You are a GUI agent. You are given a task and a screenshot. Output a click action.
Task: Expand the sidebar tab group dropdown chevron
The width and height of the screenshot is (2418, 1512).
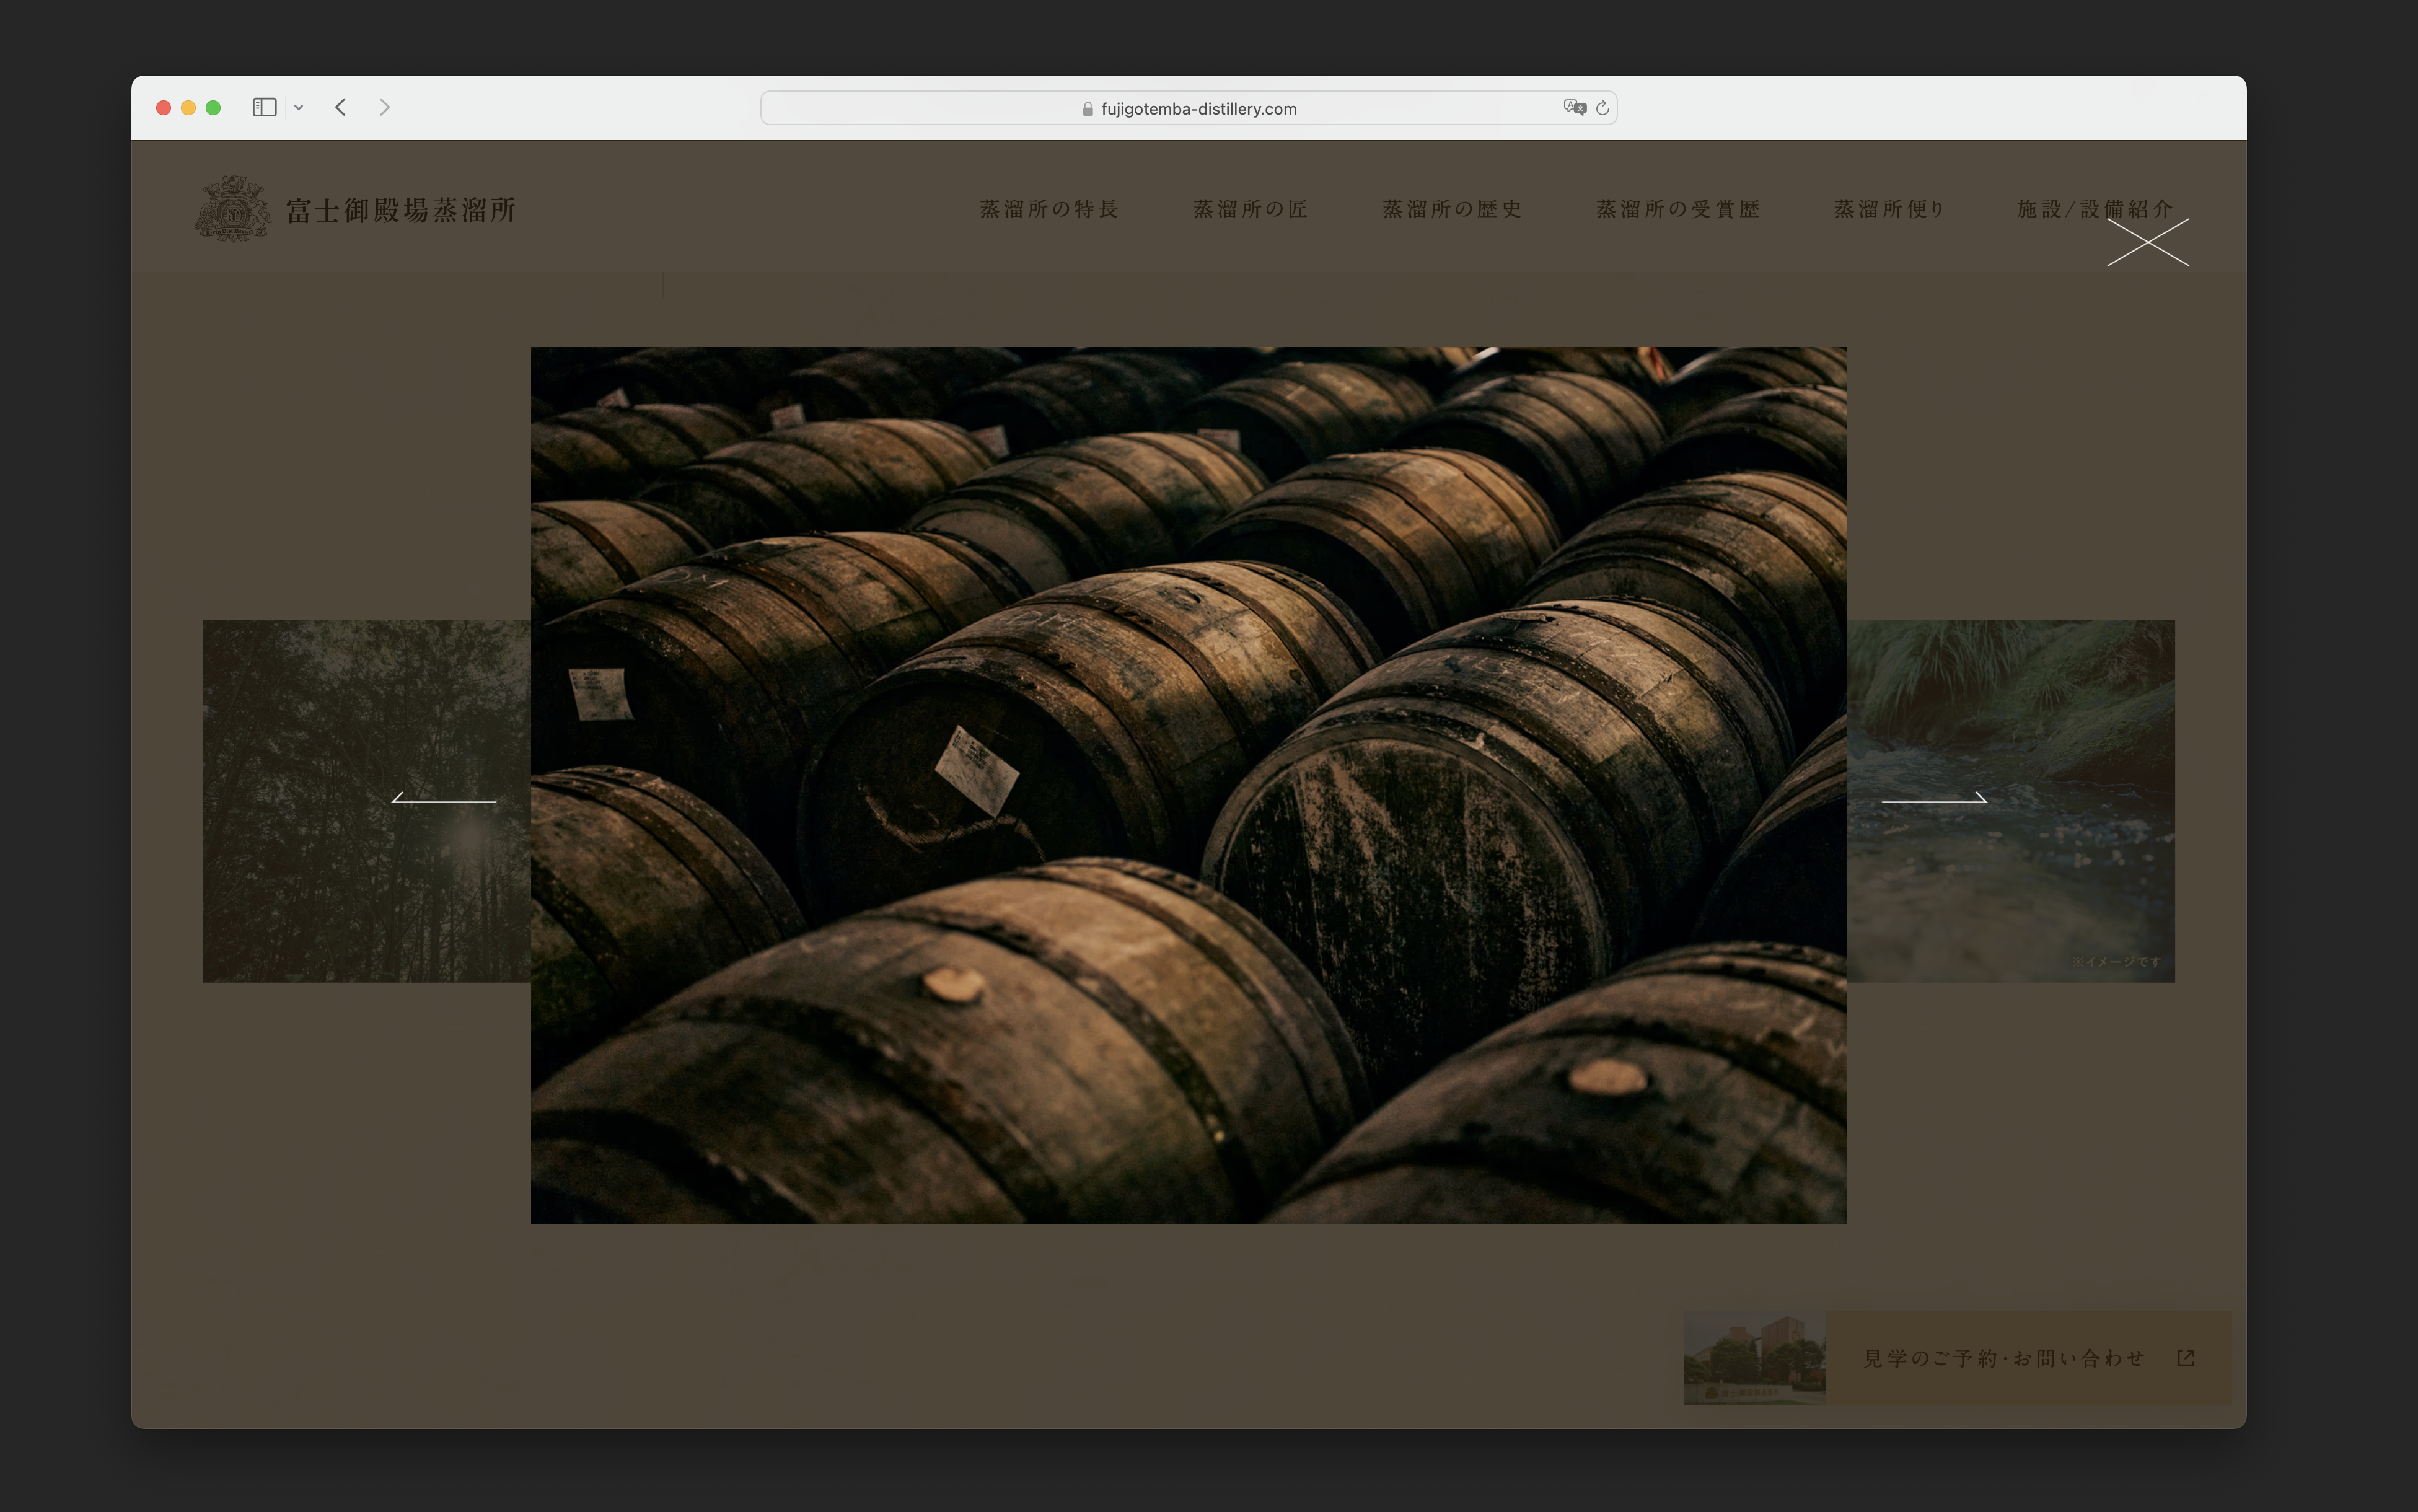298,108
